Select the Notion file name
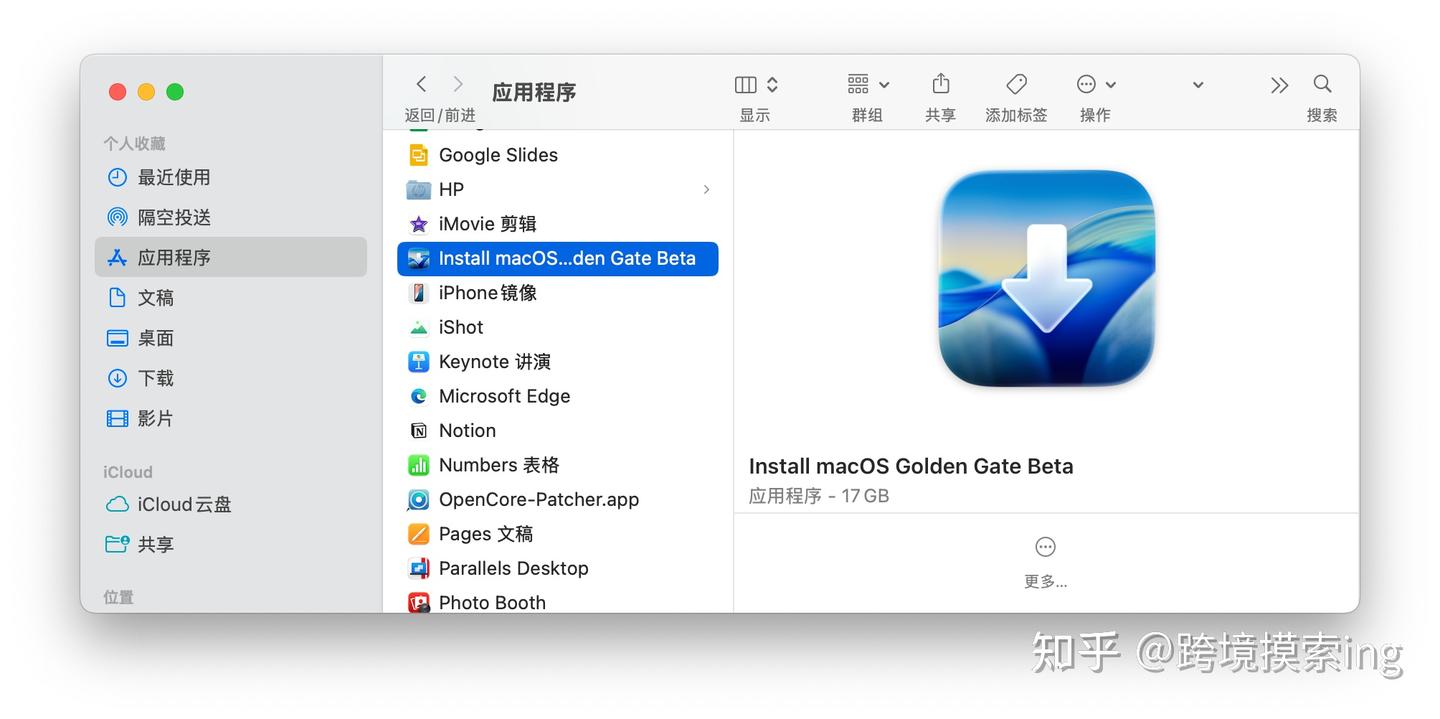 [x=467, y=430]
